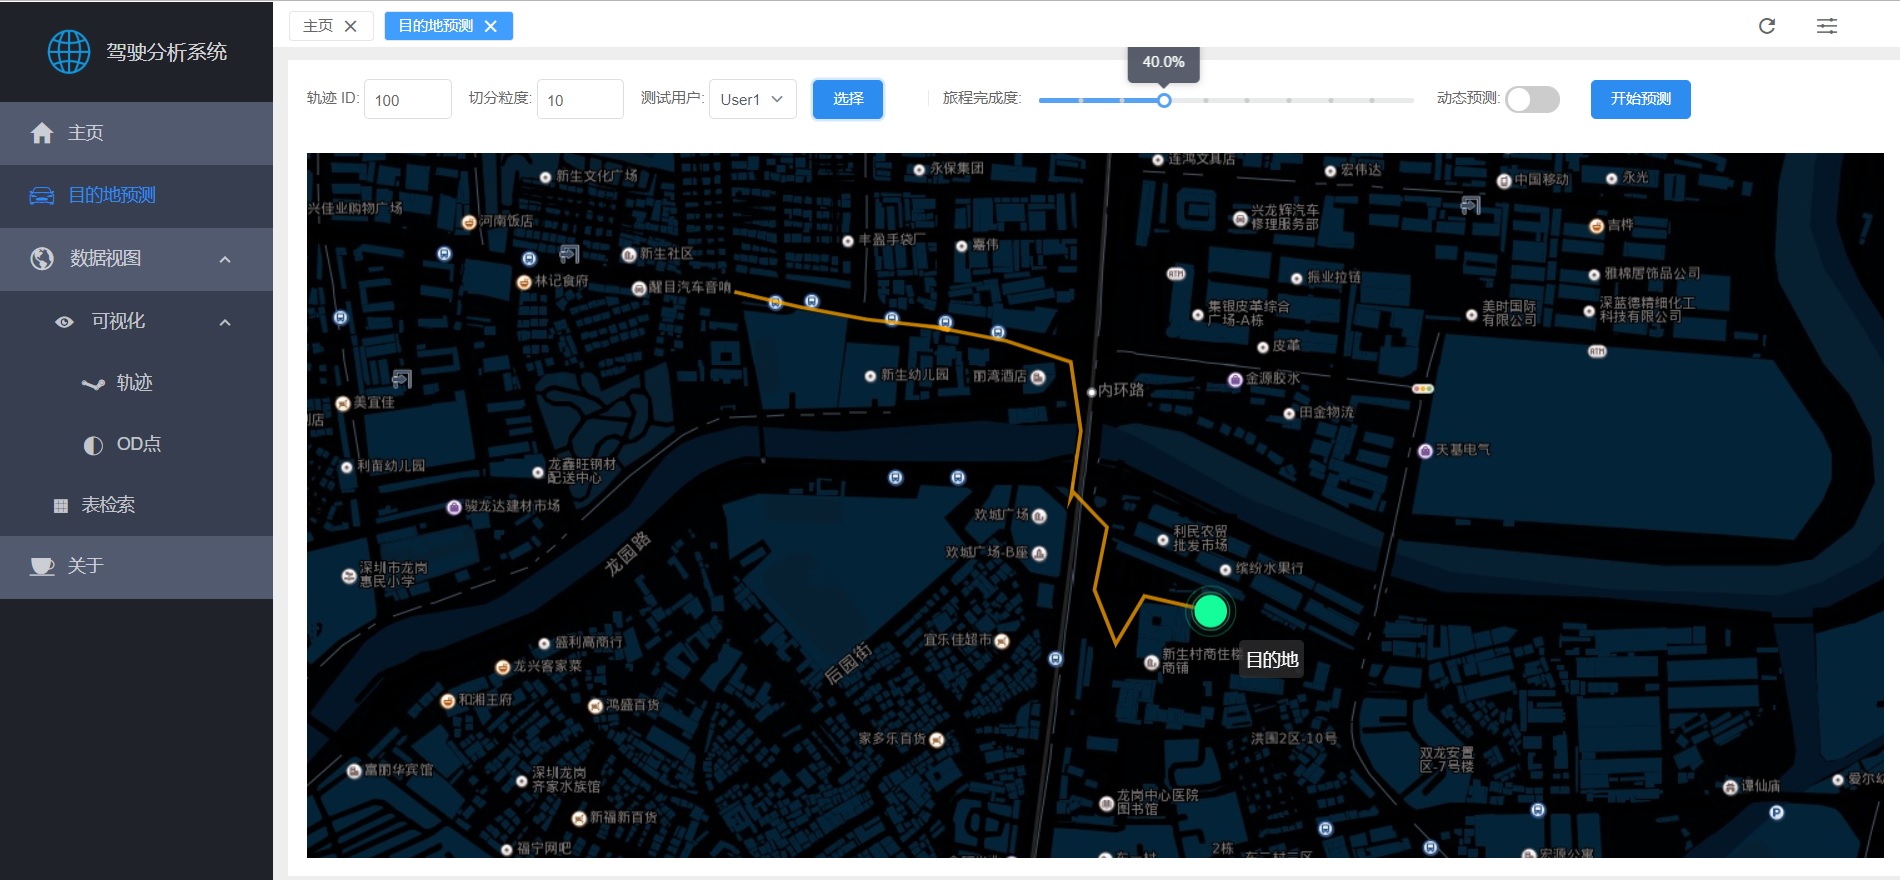Click the half-circle icon beside OD点
This screenshot has width=1900, height=880.
click(x=93, y=445)
